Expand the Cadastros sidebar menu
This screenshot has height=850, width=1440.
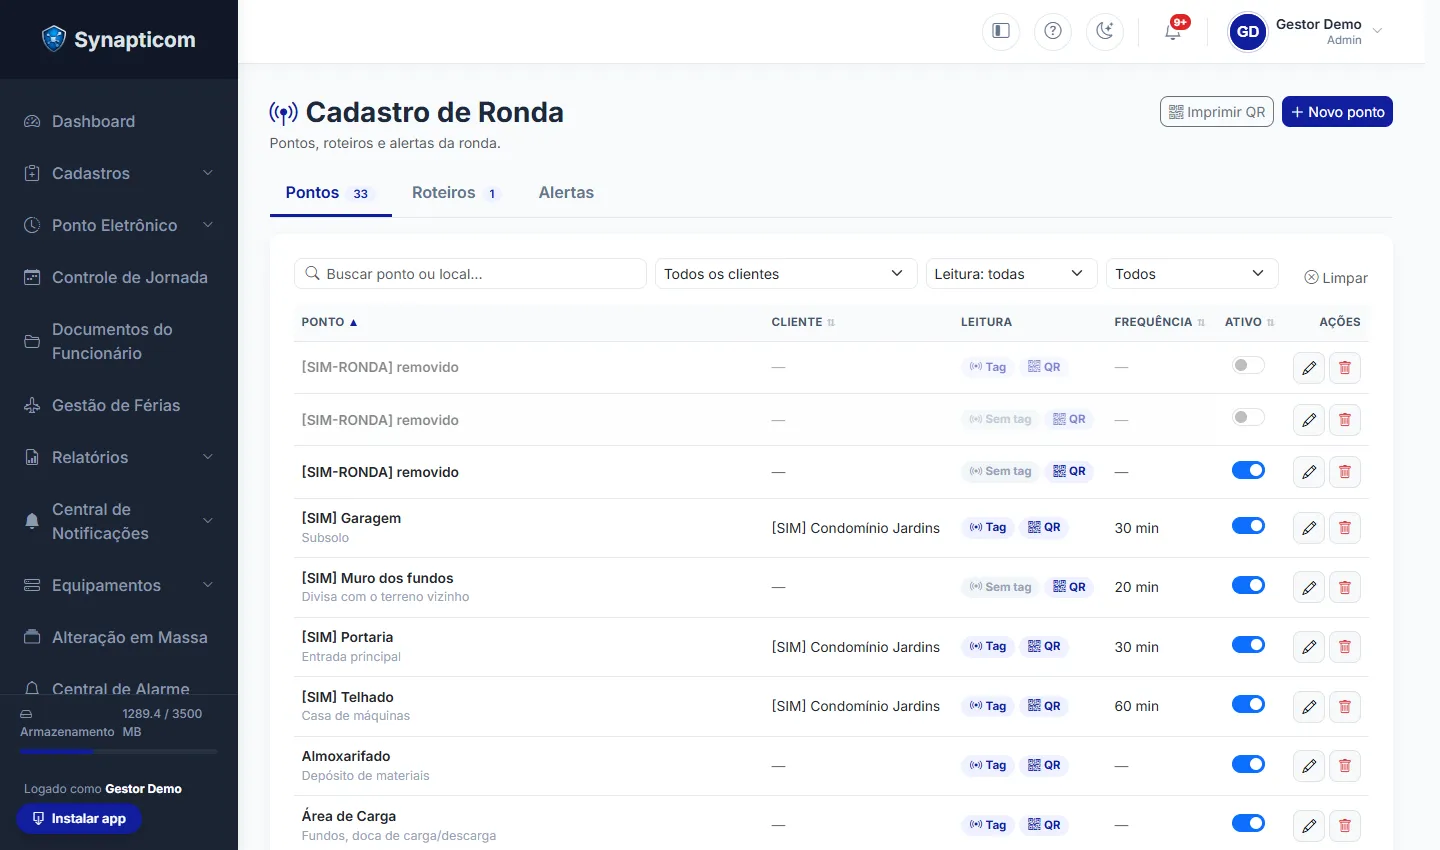tap(119, 173)
